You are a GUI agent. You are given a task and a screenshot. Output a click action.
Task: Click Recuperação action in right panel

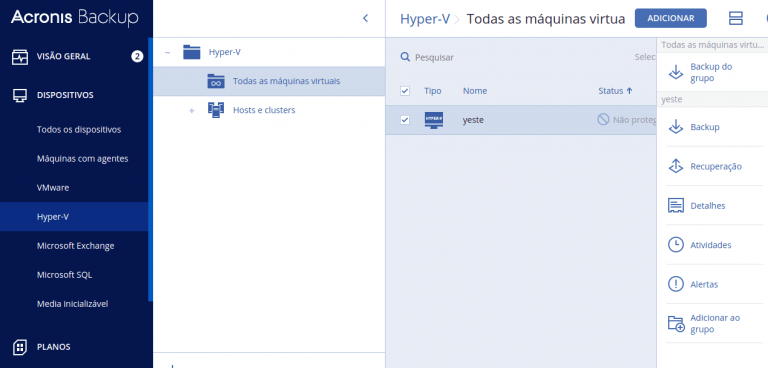[716, 166]
